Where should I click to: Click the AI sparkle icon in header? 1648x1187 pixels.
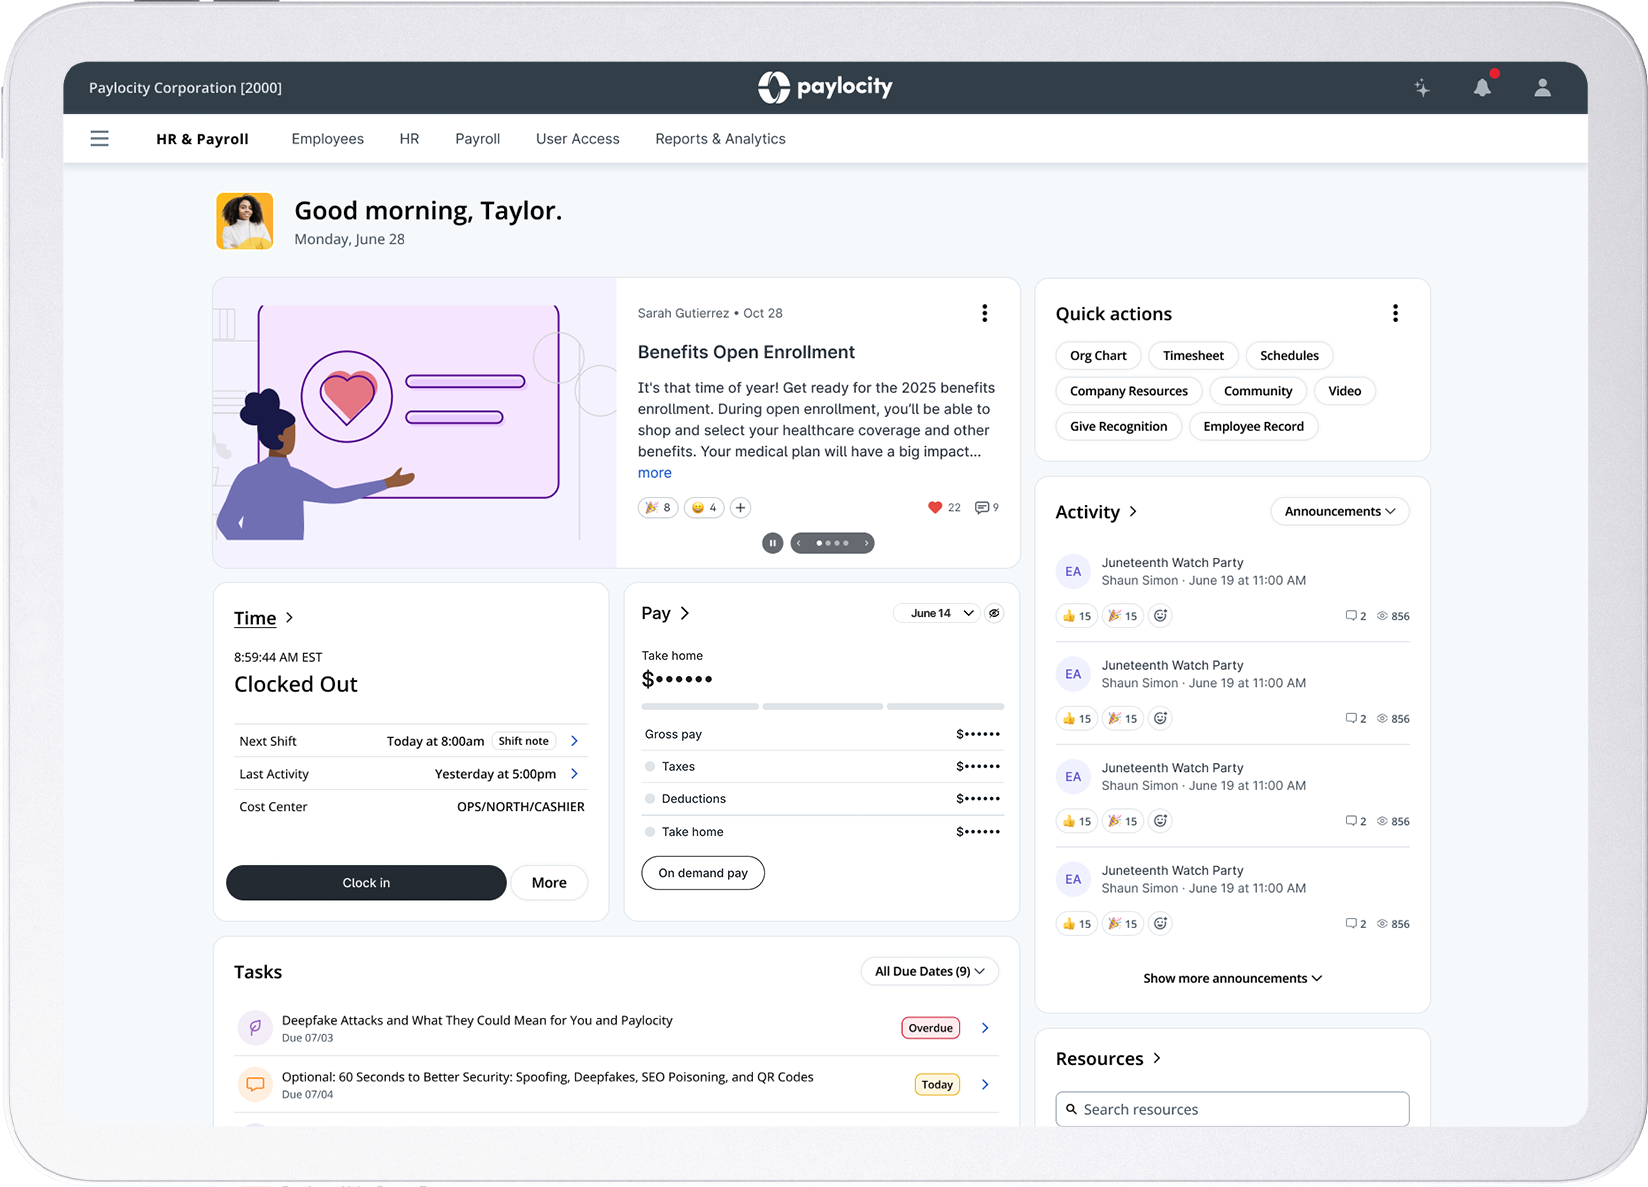click(x=1422, y=88)
